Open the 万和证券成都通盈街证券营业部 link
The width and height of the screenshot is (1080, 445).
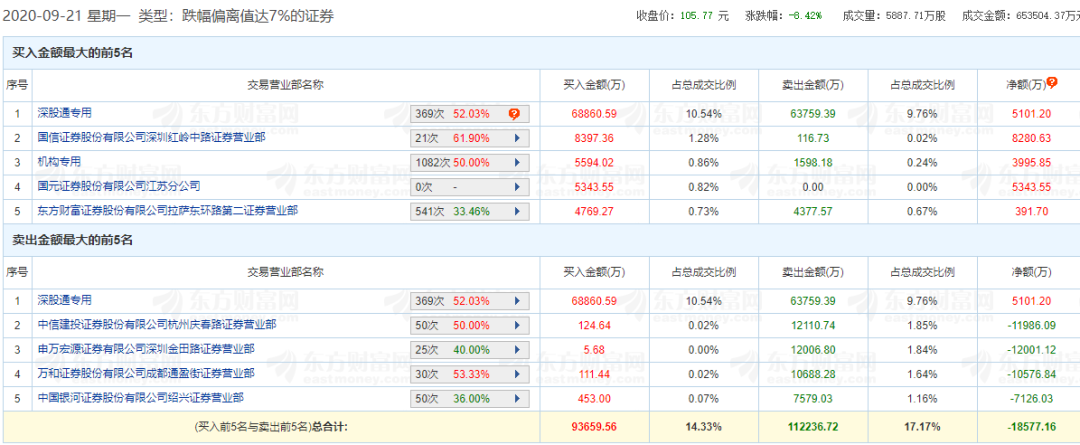click(x=145, y=373)
